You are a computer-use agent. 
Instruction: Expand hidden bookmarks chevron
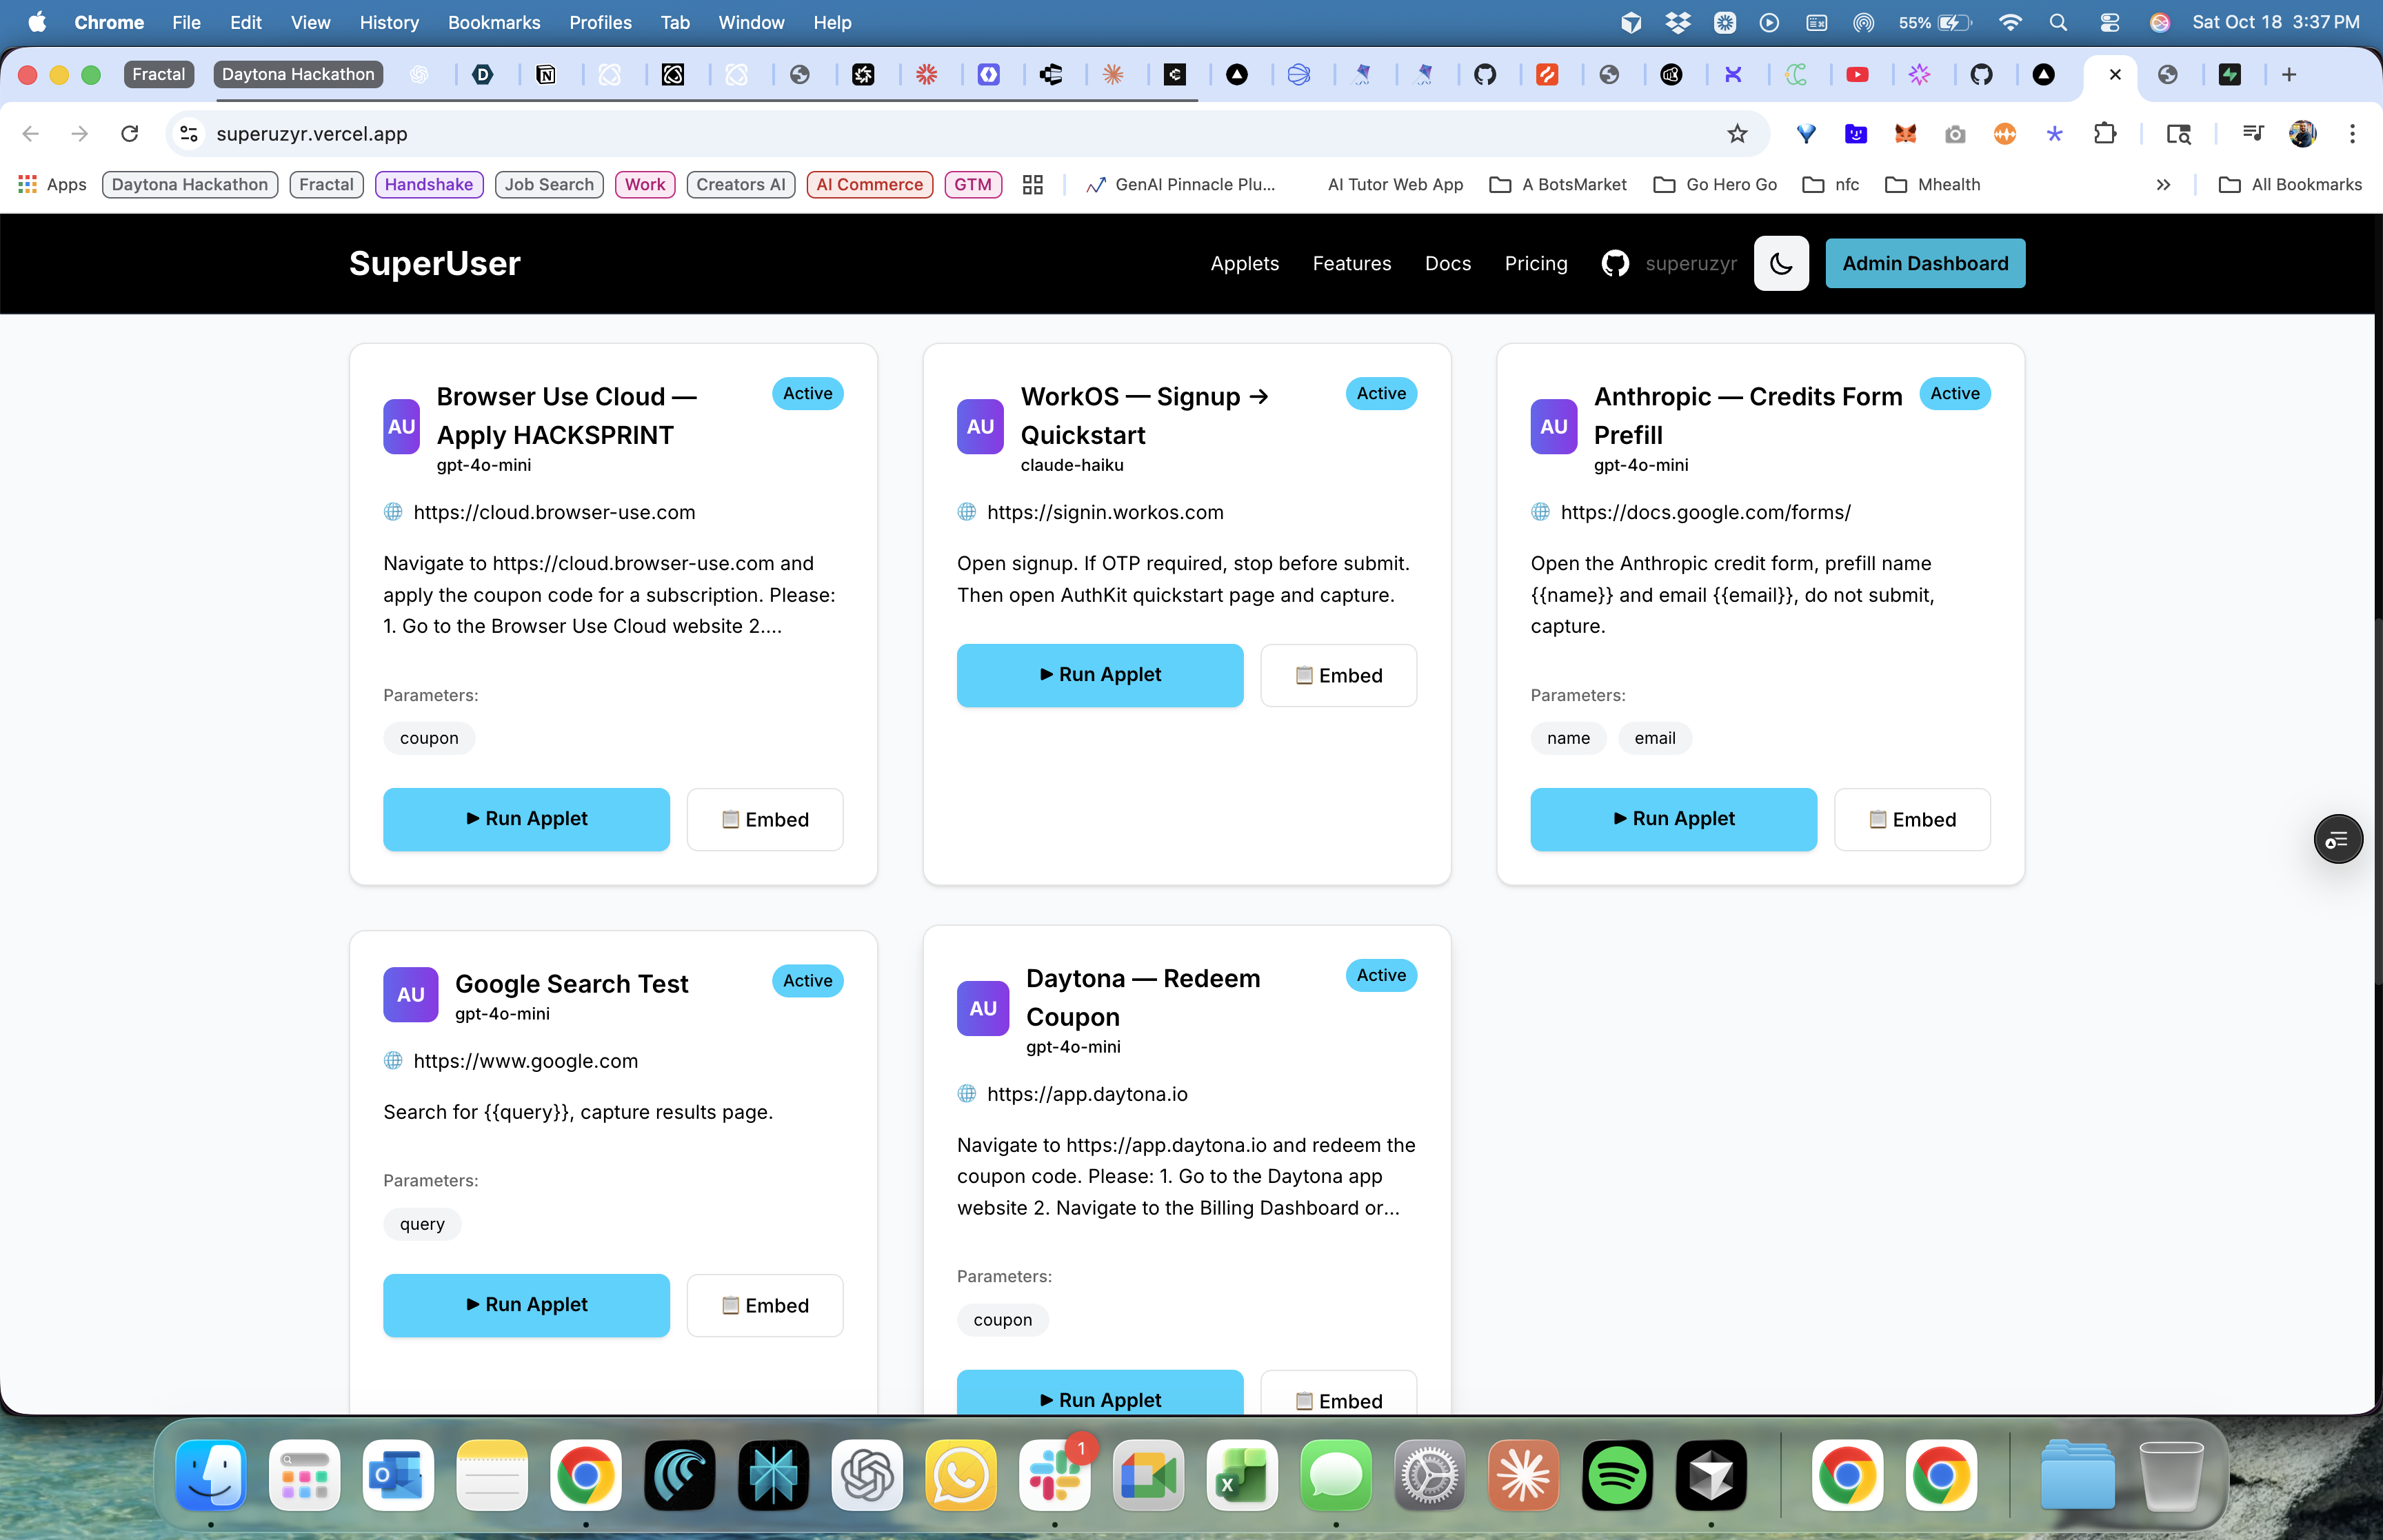click(x=2163, y=184)
